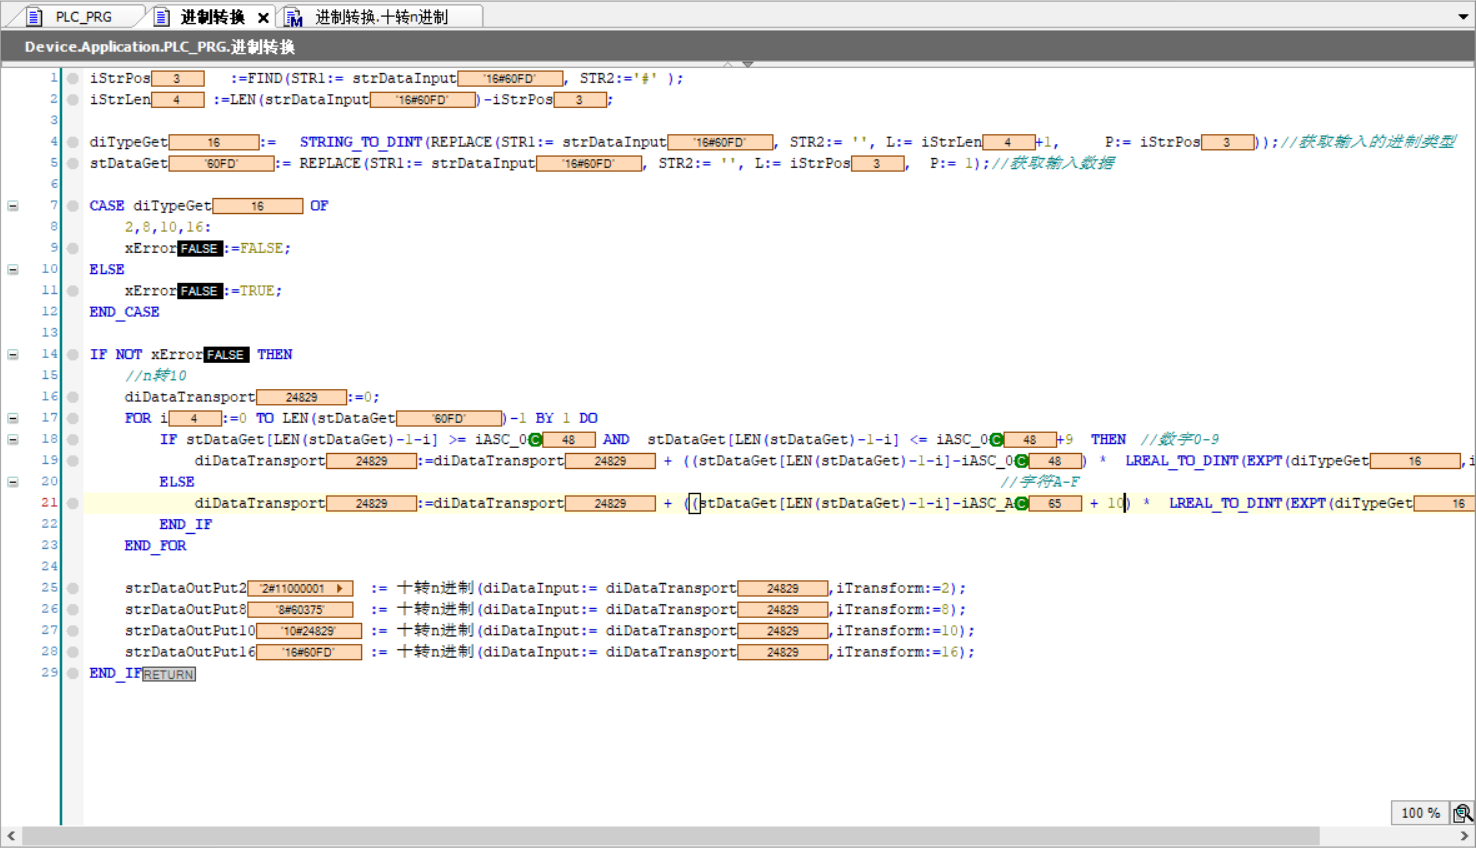
Task: Open the 100 % zoom level selector
Action: [1420, 813]
